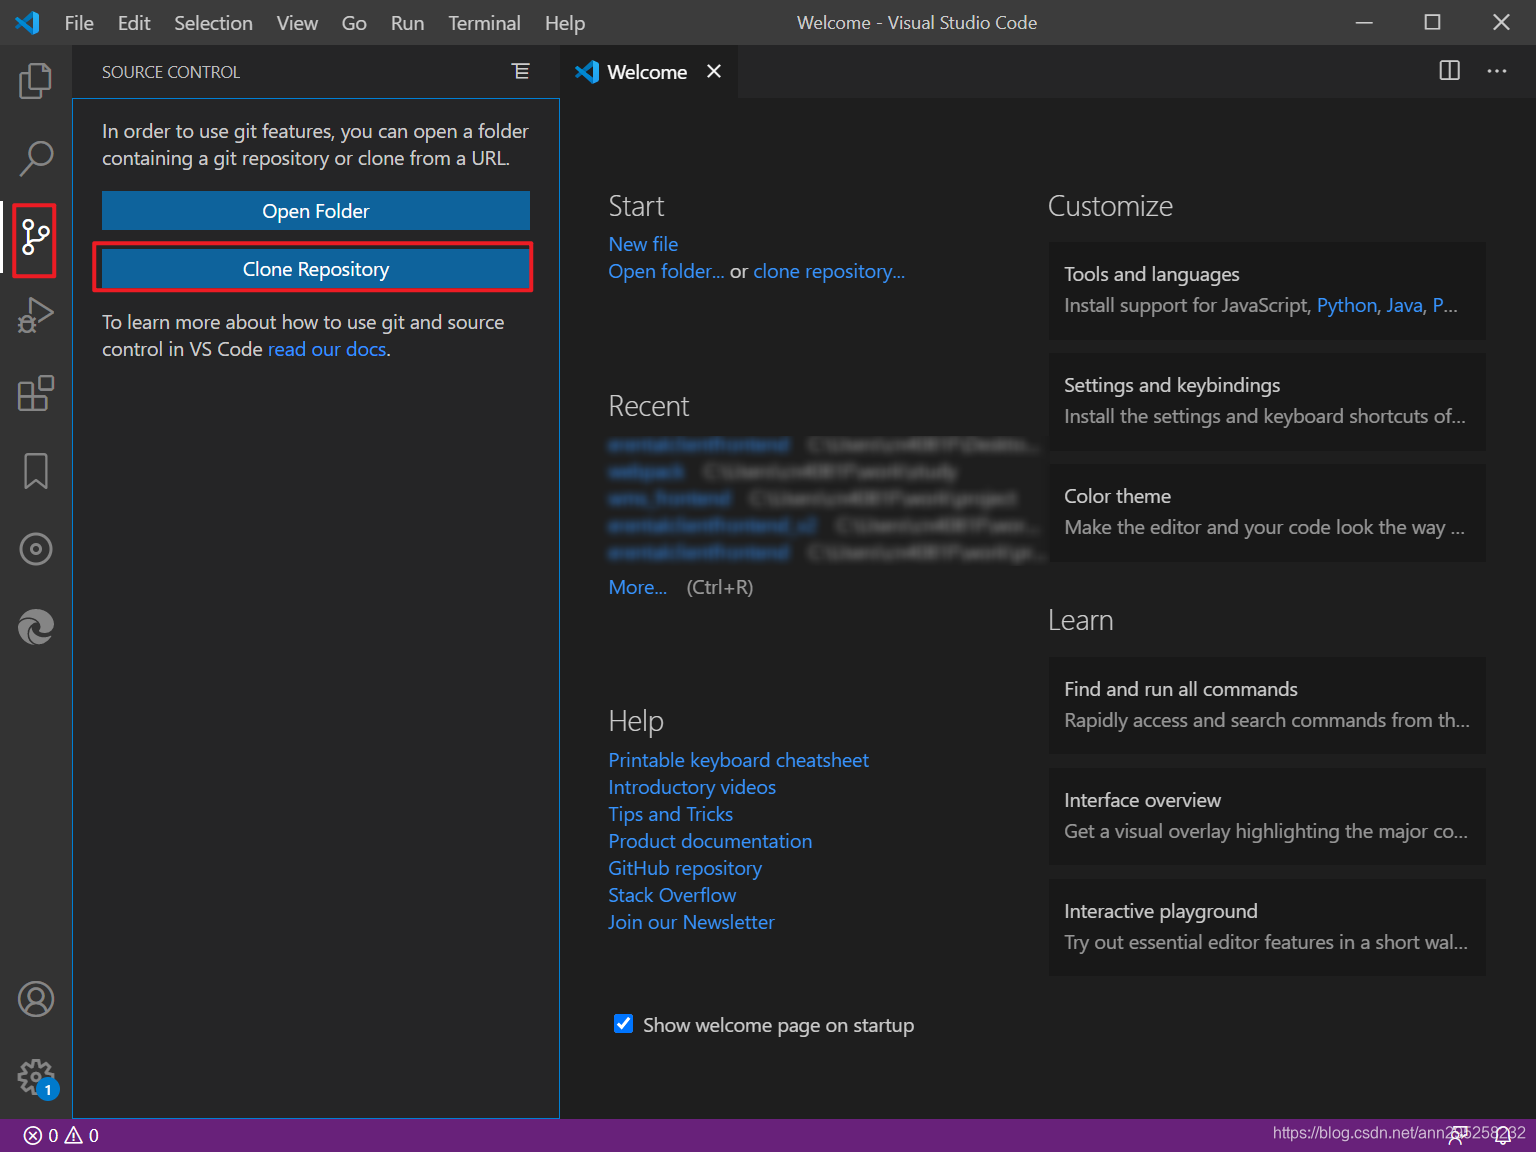
Task: Click the clone repository... link
Action: pyautogui.click(x=829, y=271)
